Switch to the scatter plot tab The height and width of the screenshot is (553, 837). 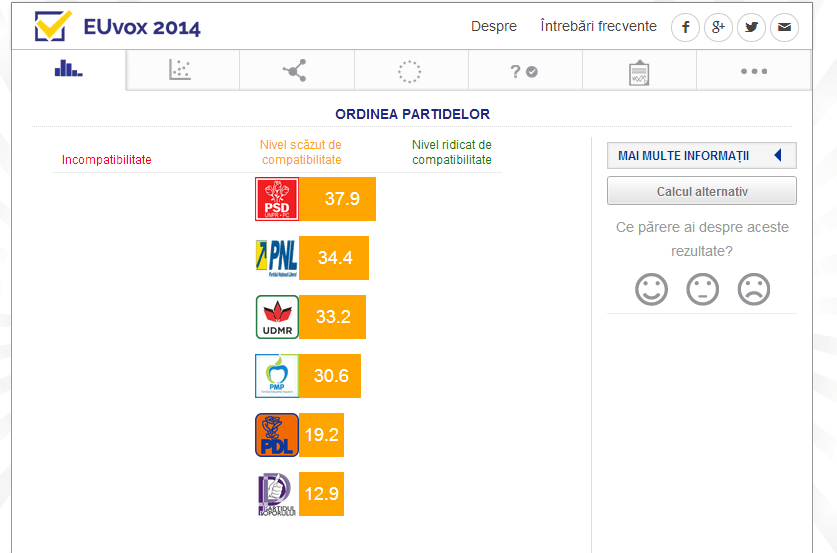click(183, 70)
